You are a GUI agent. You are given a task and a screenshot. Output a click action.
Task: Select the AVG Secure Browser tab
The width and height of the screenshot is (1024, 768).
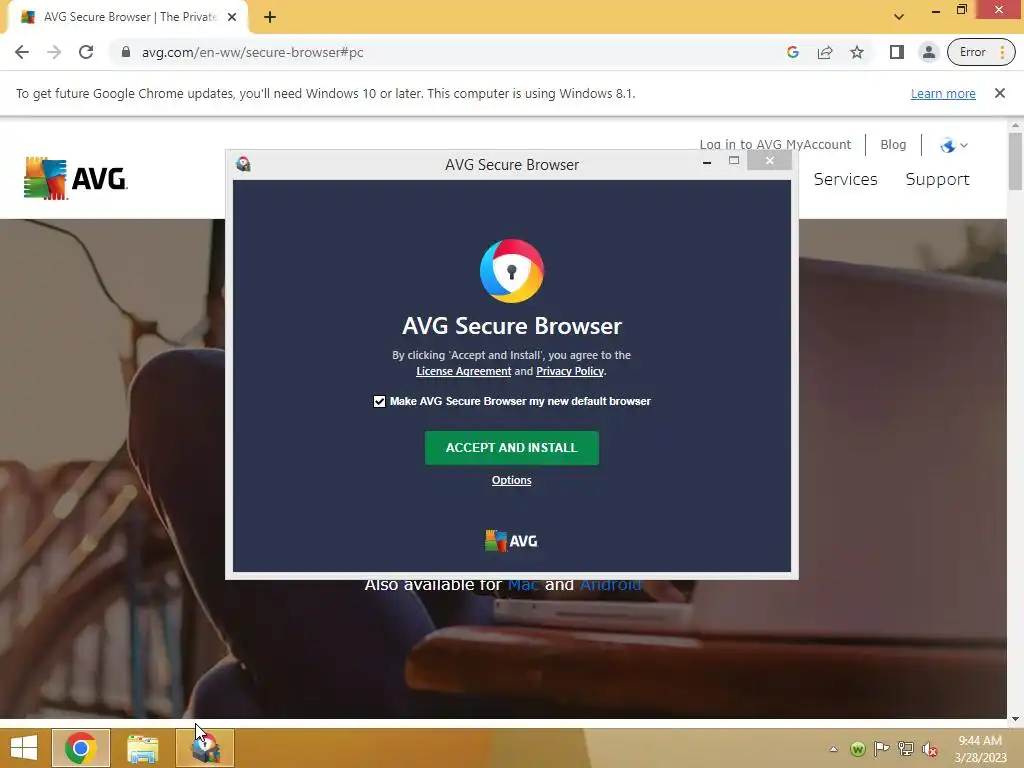coord(127,17)
